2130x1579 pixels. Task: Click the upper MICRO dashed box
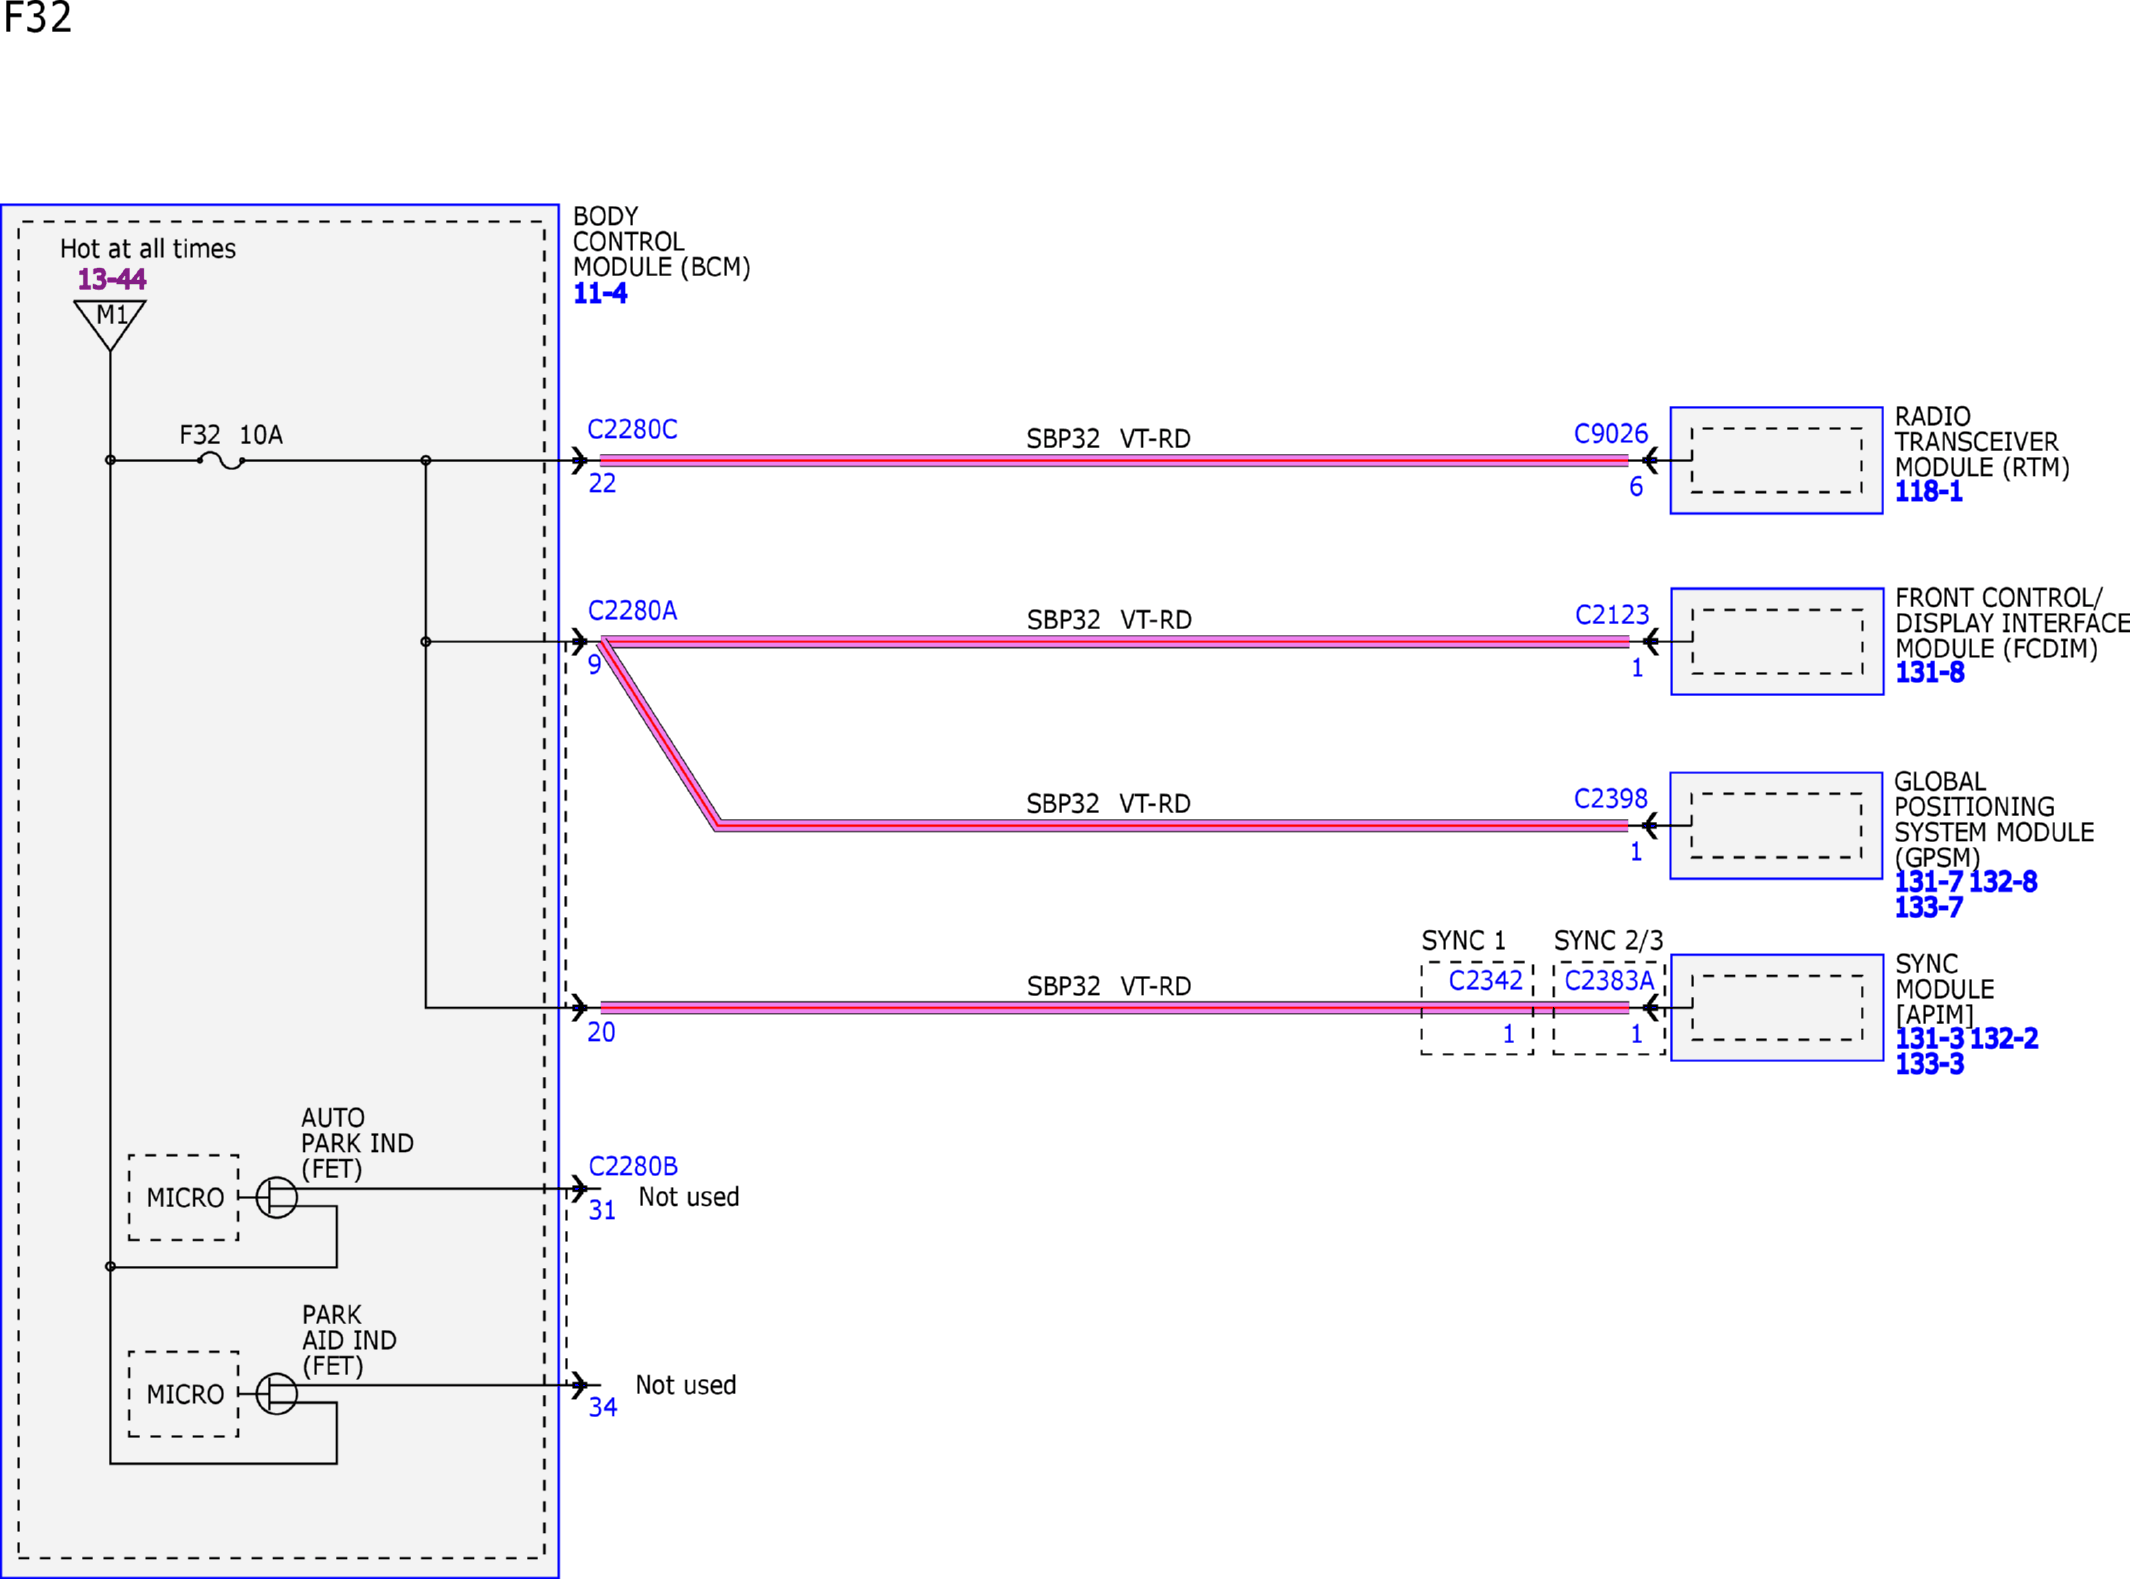184,1197
